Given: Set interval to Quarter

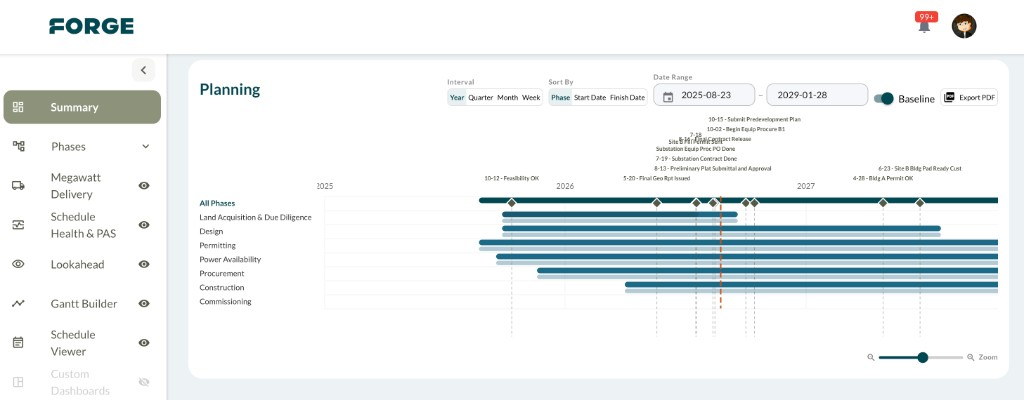Looking at the screenshot, I should 481,97.
